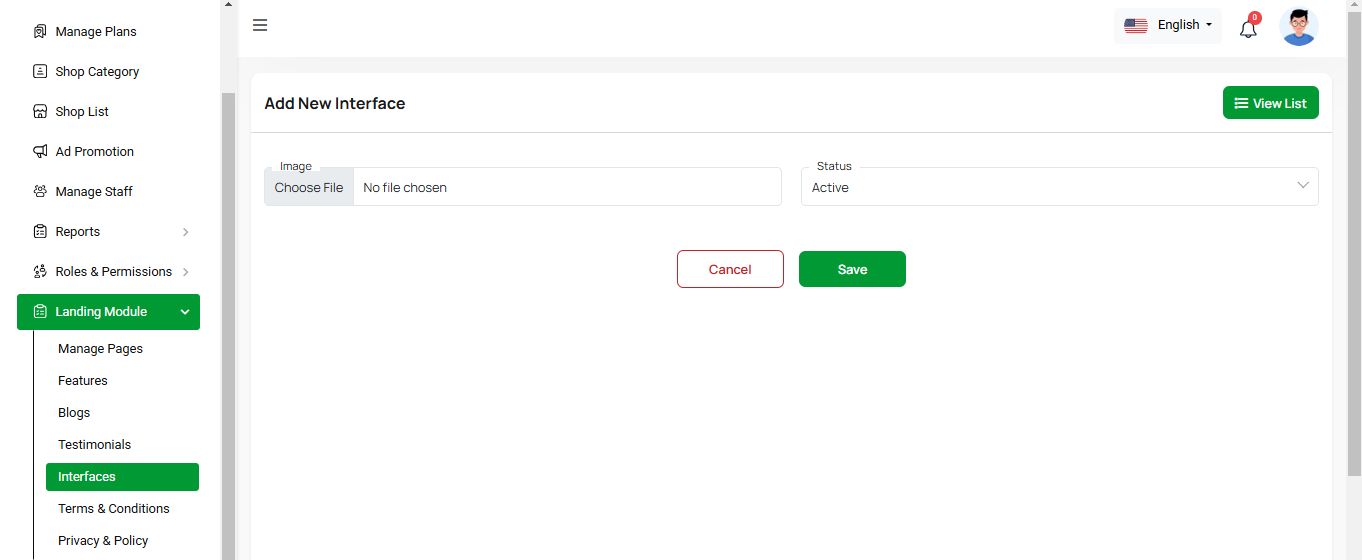The width and height of the screenshot is (1362, 560).
Task: Click the View List button
Action: [x=1270, y=103]
